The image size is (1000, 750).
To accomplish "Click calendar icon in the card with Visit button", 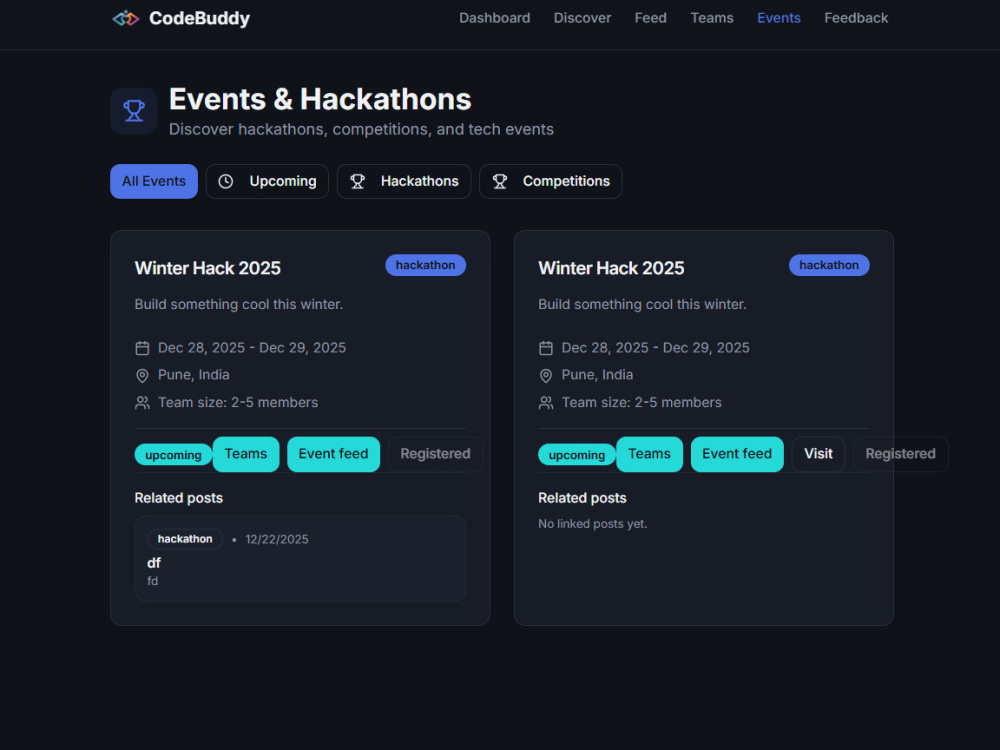I will [546, 348].
